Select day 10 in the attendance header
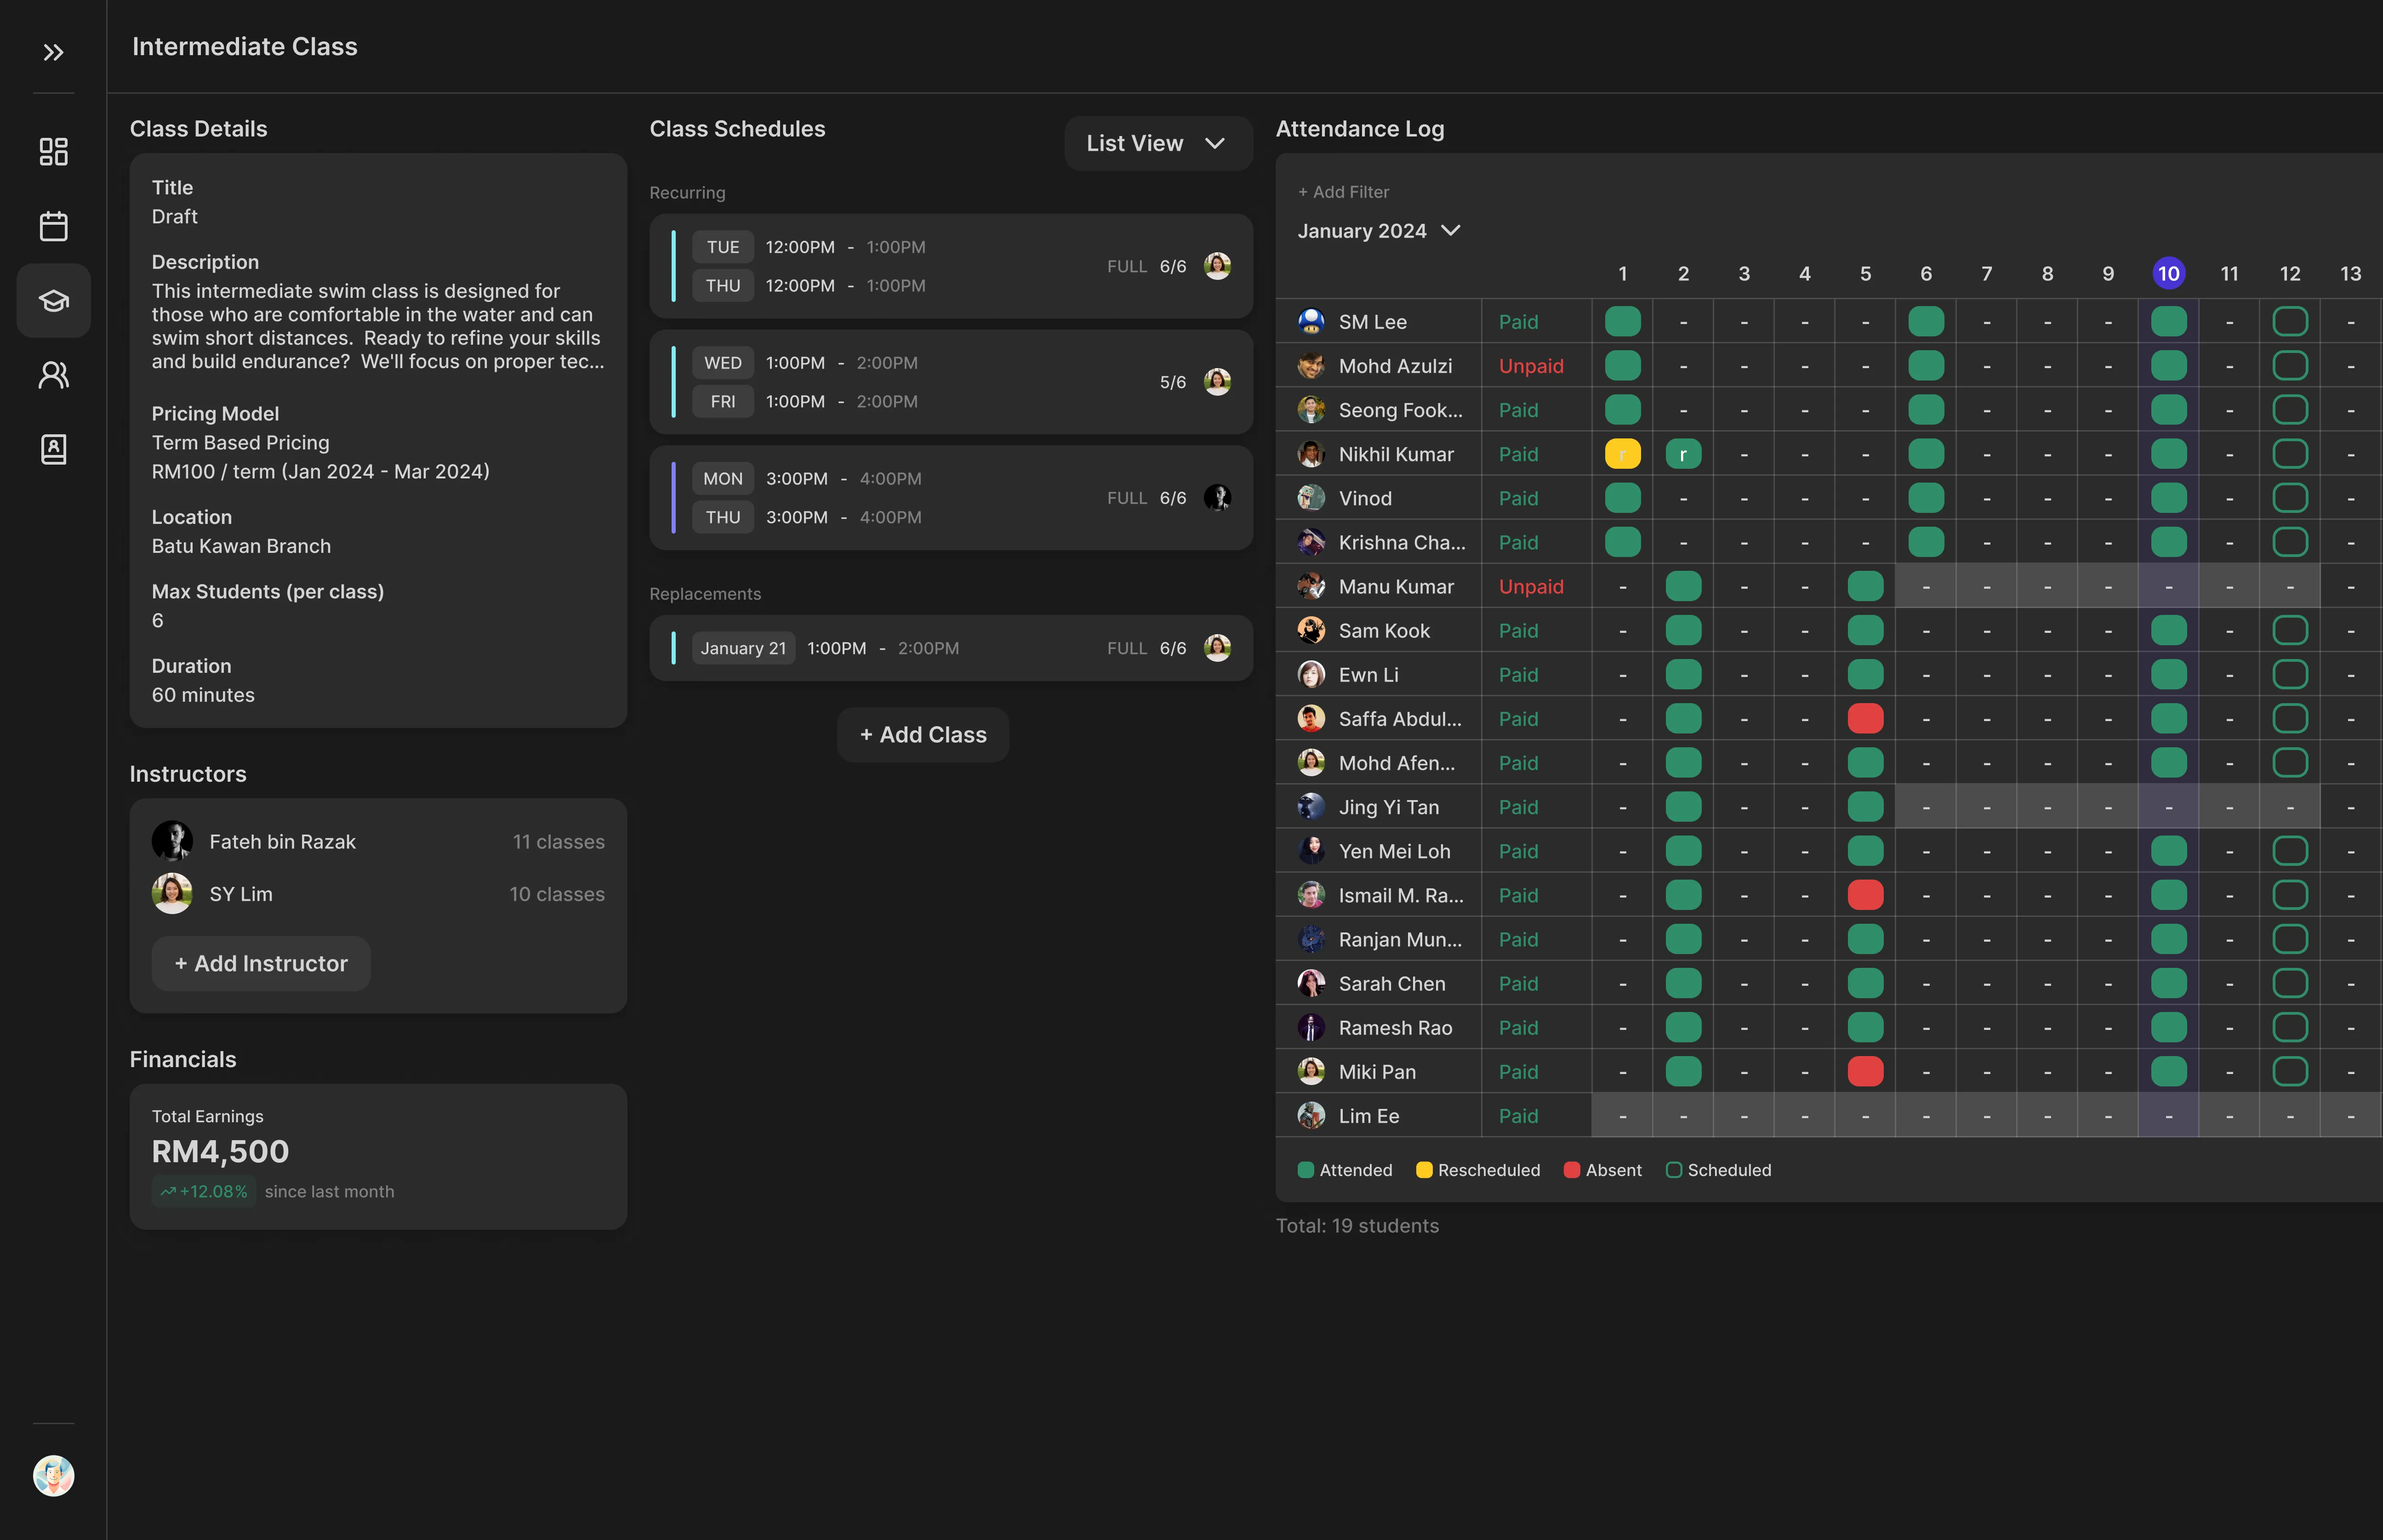2383x1540 pixels. tap(2168, 274)
